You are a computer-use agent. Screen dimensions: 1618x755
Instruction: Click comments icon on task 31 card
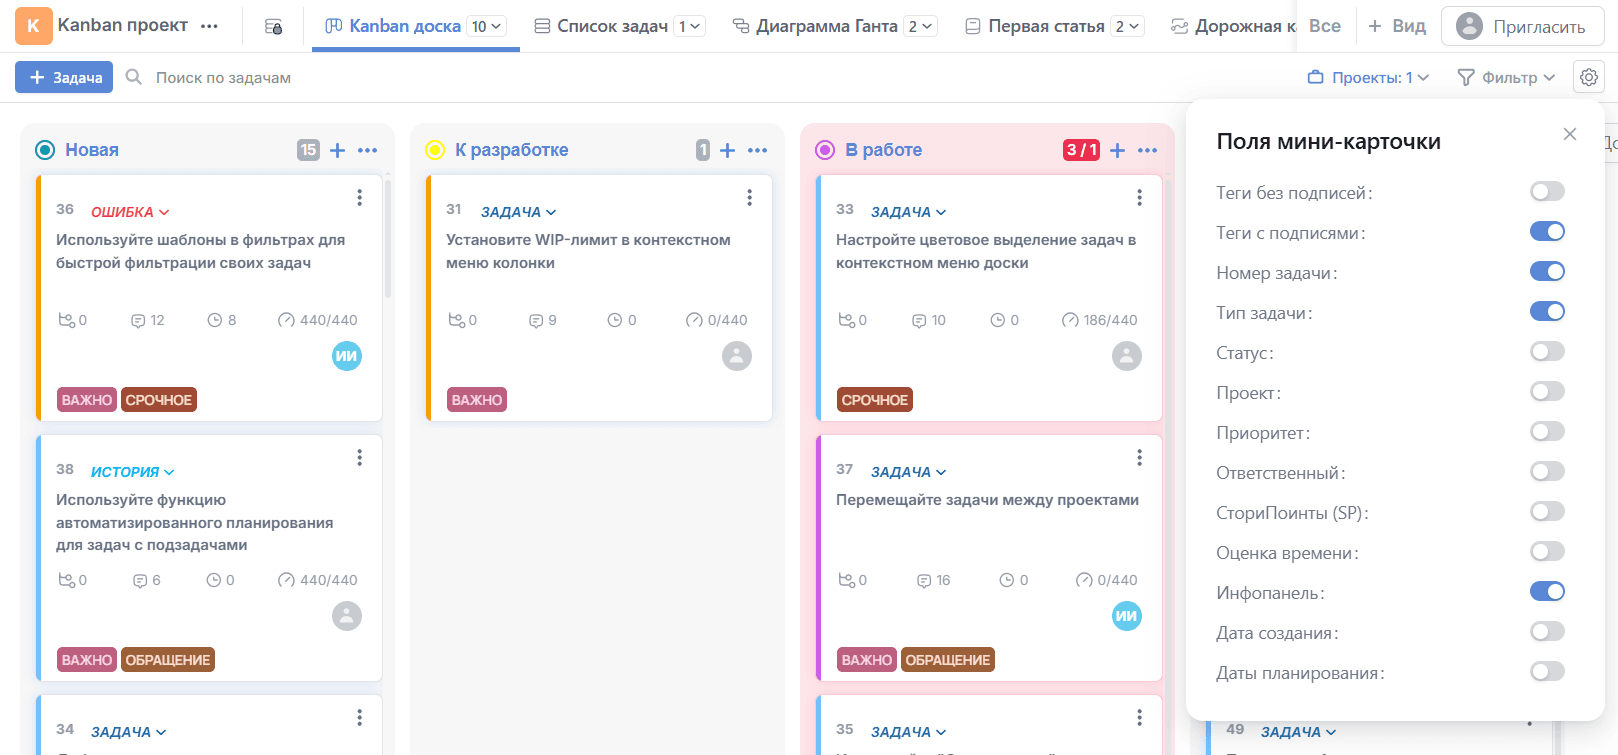click(536, 320)
